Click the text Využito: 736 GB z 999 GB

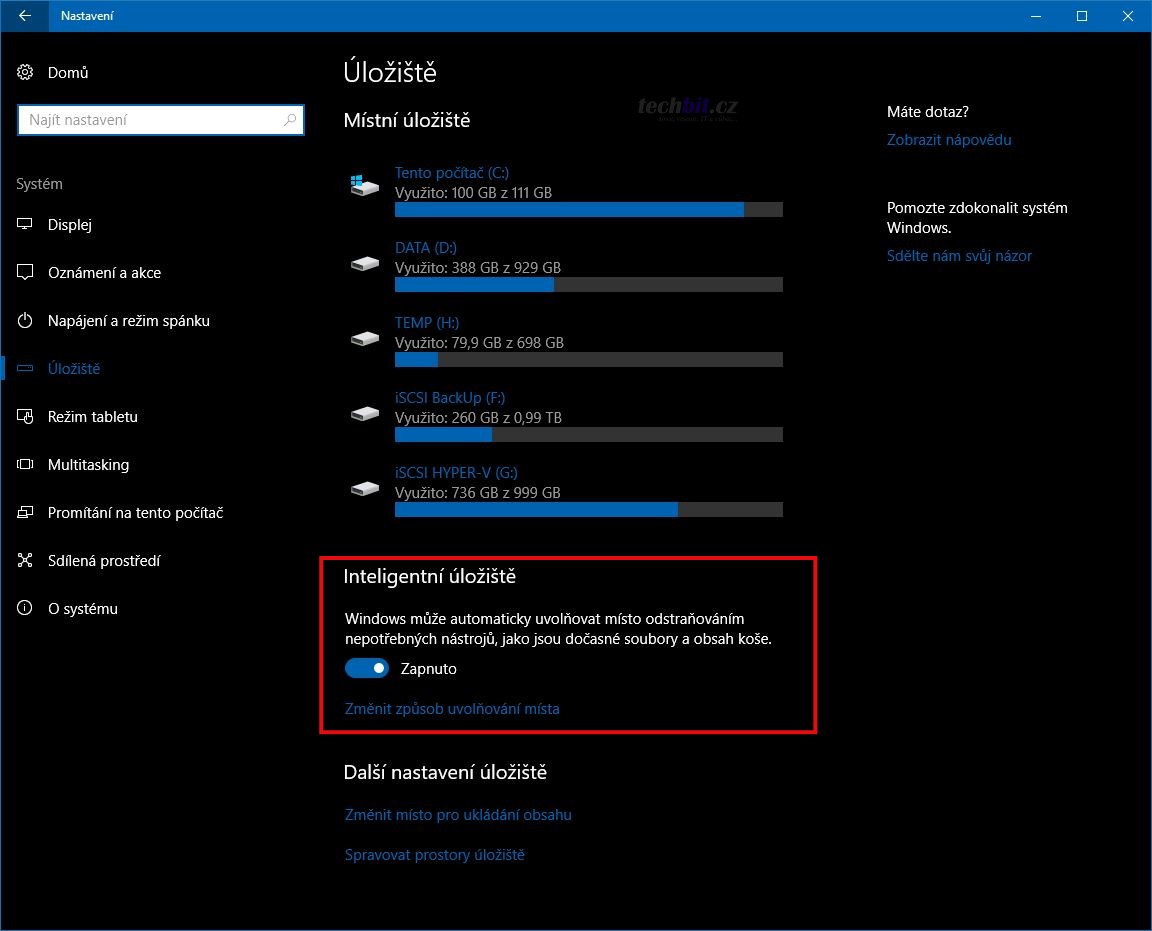(478, 492)
